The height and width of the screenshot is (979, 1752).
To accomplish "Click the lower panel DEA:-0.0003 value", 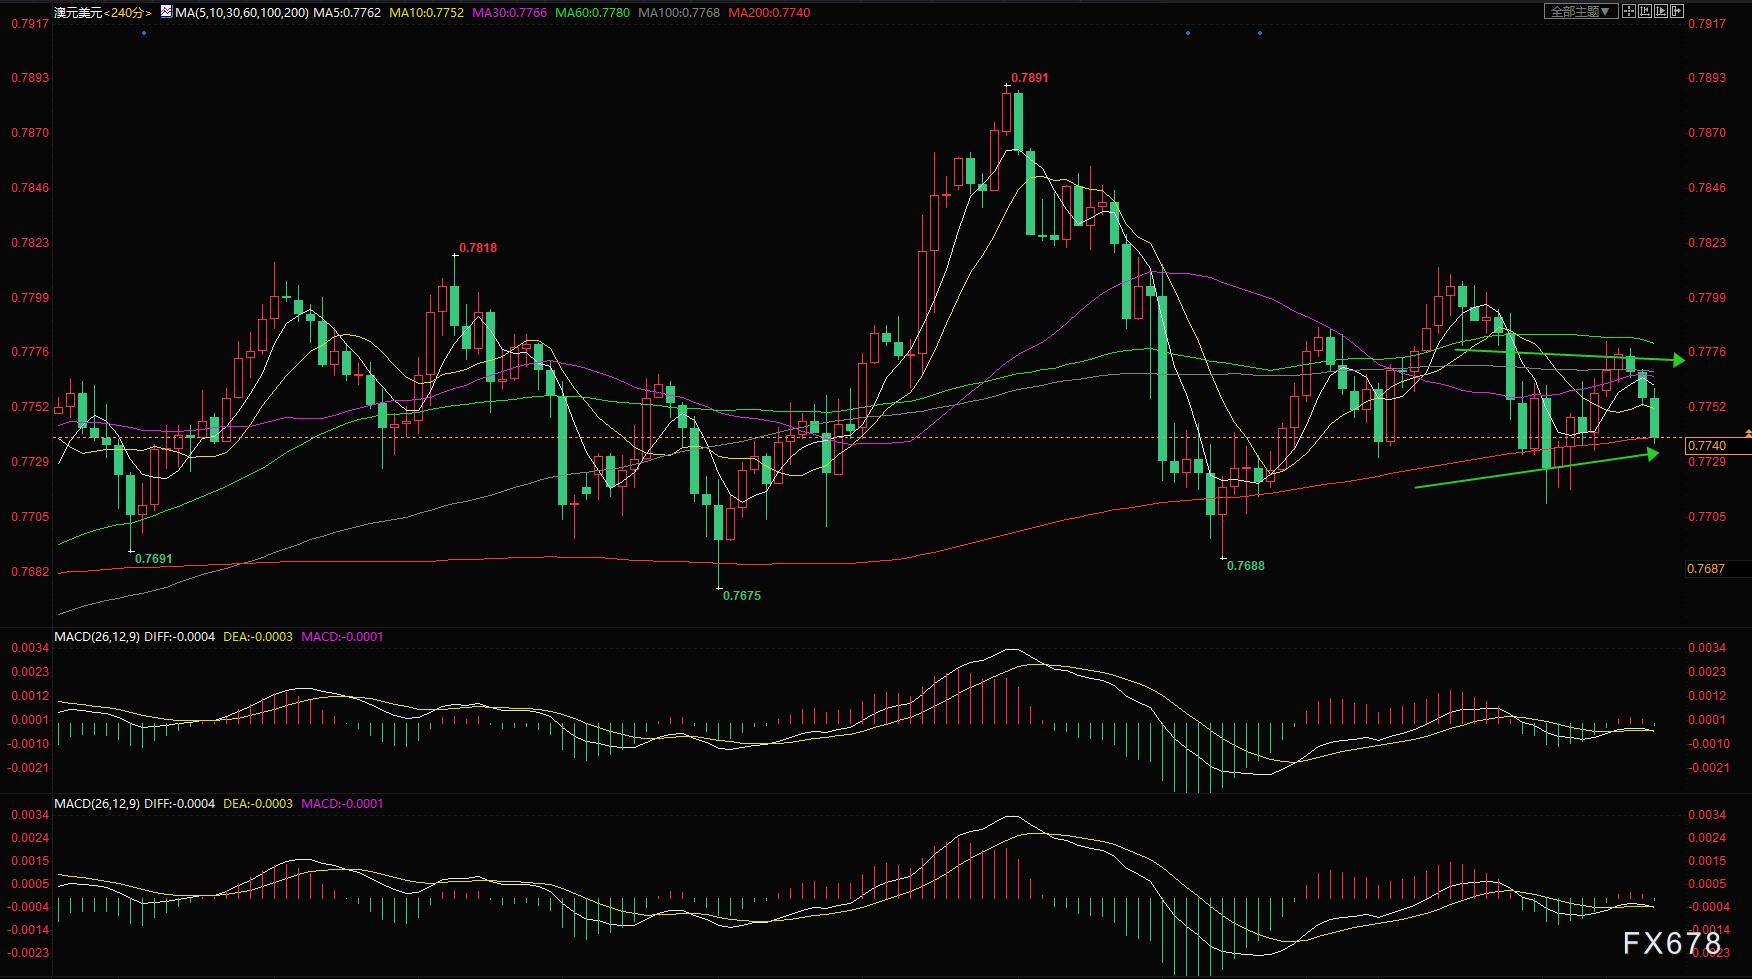I will pyautogui.click(x=258, y=803).
